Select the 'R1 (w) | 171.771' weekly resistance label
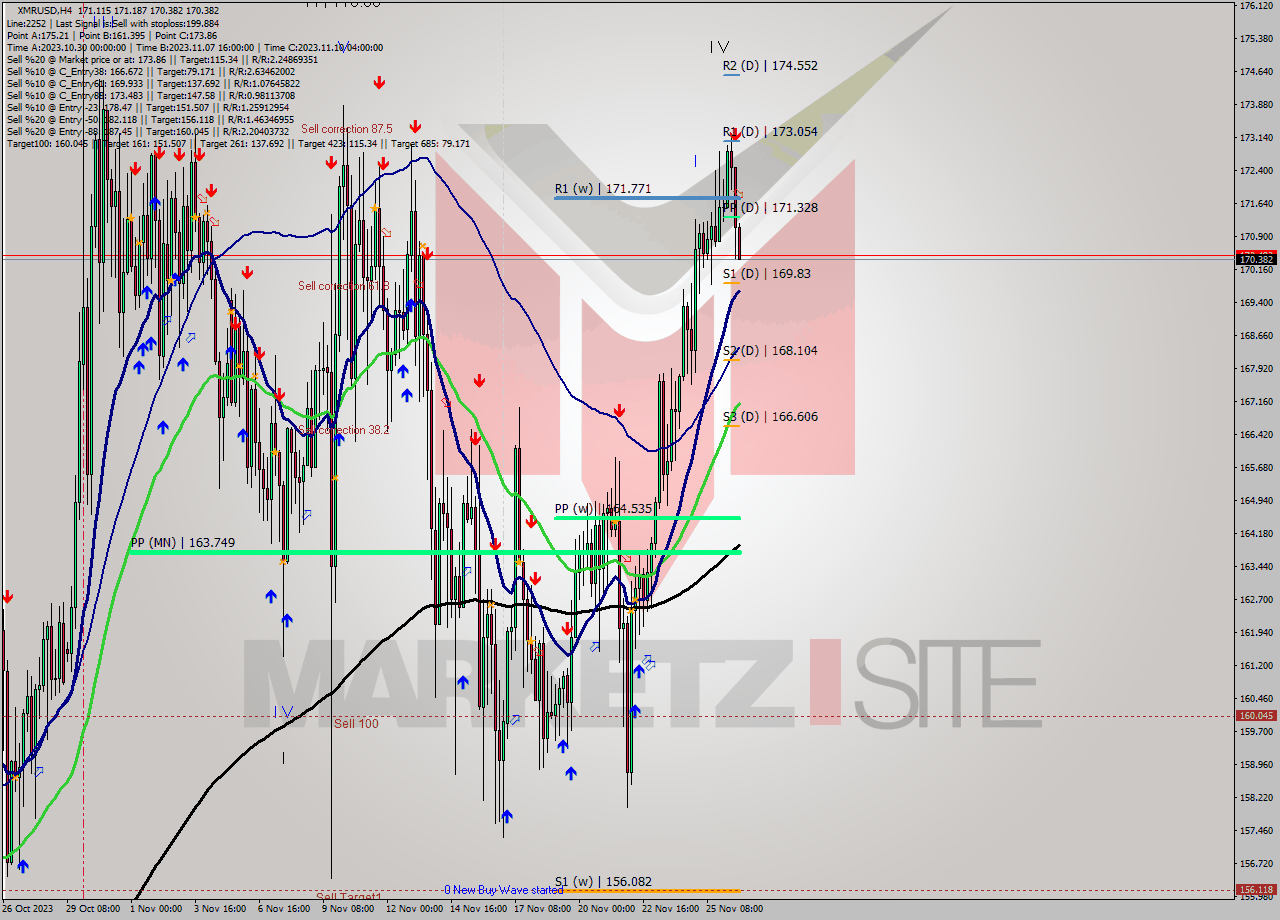1280x920 pixels. (x=603, y=188)
